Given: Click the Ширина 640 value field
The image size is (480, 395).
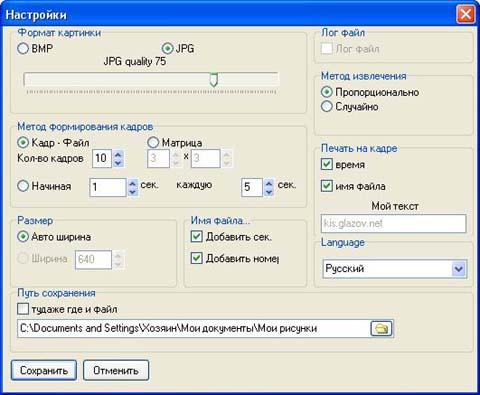Looking at the screenshot, I should click(93, 259).
